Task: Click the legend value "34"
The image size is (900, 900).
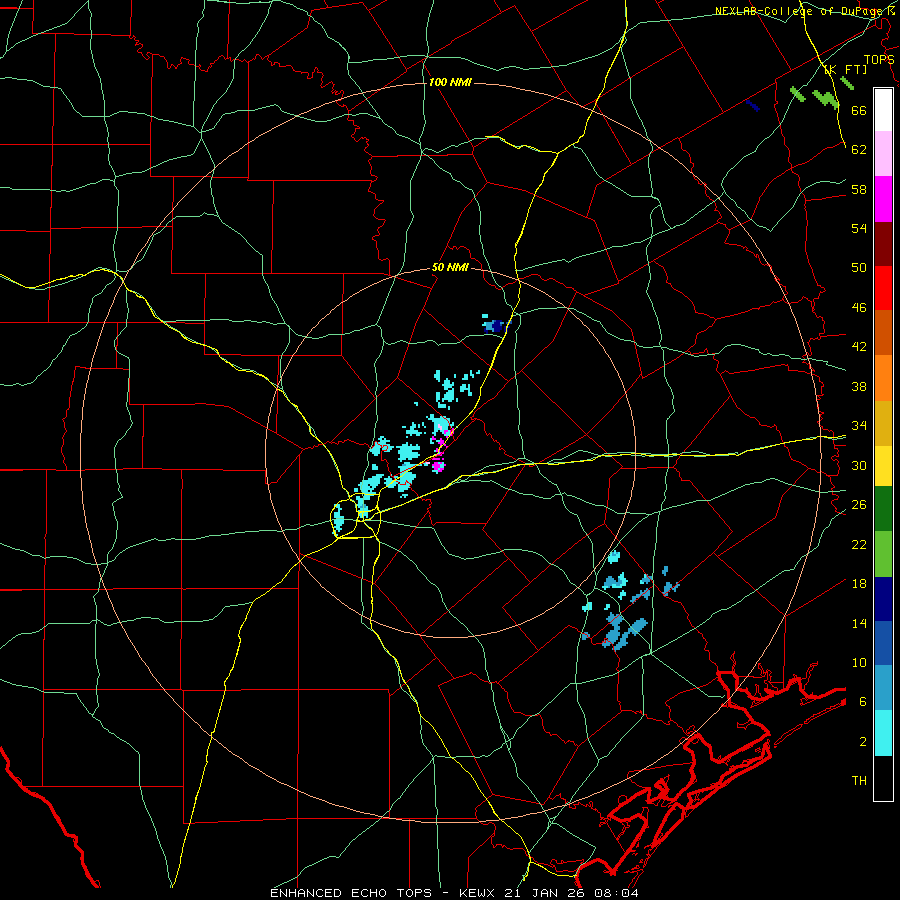Action: pos(859,425)
